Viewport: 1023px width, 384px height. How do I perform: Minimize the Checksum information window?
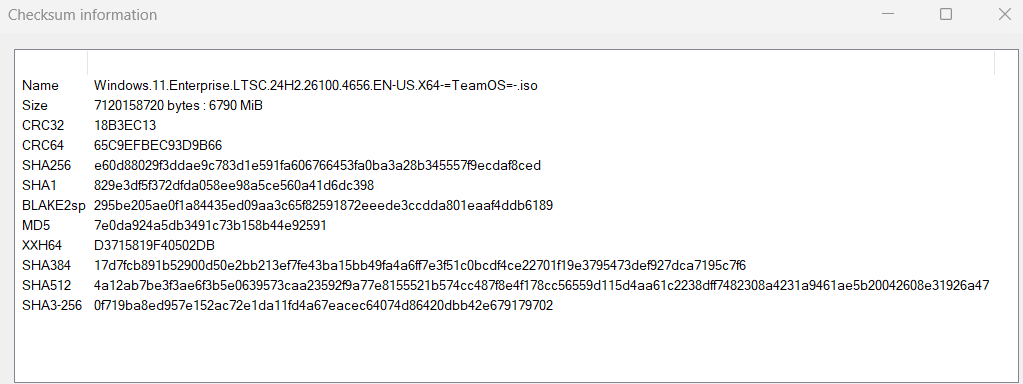tap(886, 14)
